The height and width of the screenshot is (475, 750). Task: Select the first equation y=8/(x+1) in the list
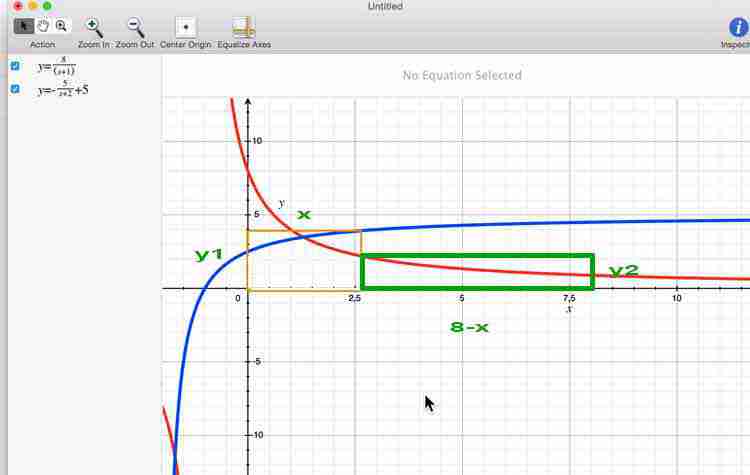[56, 66]
